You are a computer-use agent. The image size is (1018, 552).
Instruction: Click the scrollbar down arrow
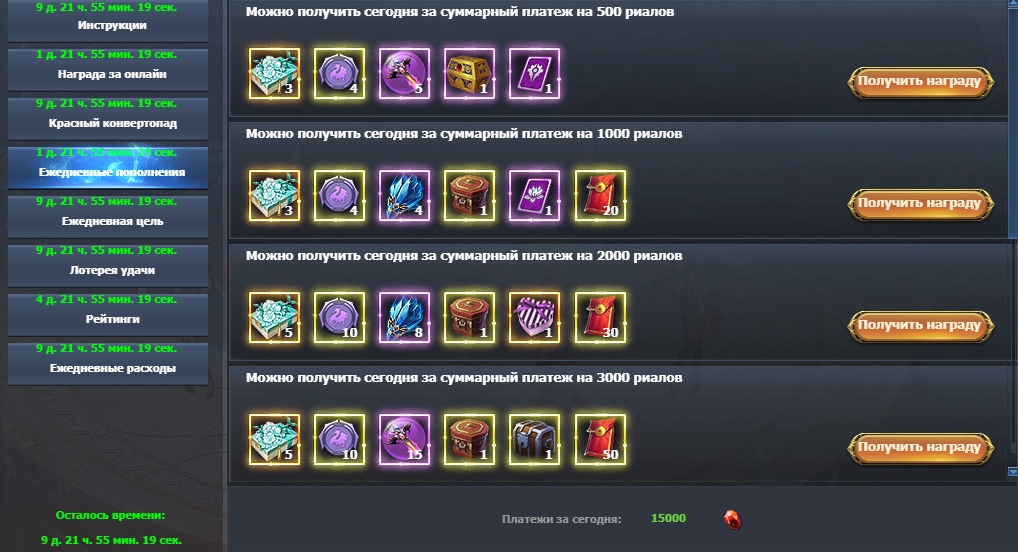click(x=1012, y=472)
